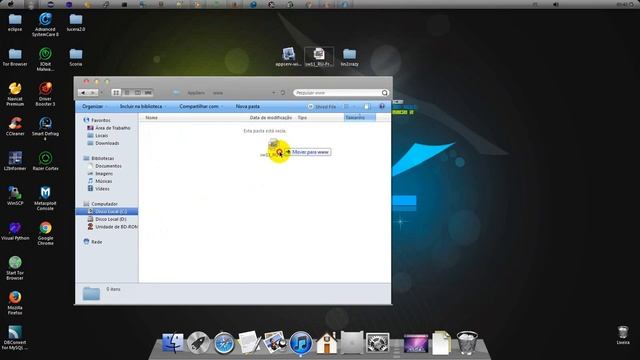Select the Google Chrome desktop shortcut
This screenshot has width=640, height=360.
[45, 233]
